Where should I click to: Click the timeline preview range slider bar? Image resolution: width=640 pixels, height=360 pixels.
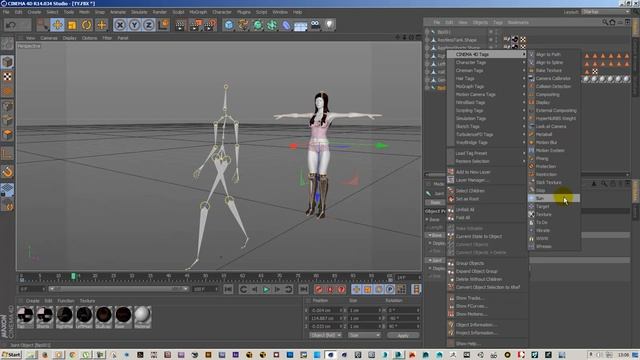pos(118,289)
